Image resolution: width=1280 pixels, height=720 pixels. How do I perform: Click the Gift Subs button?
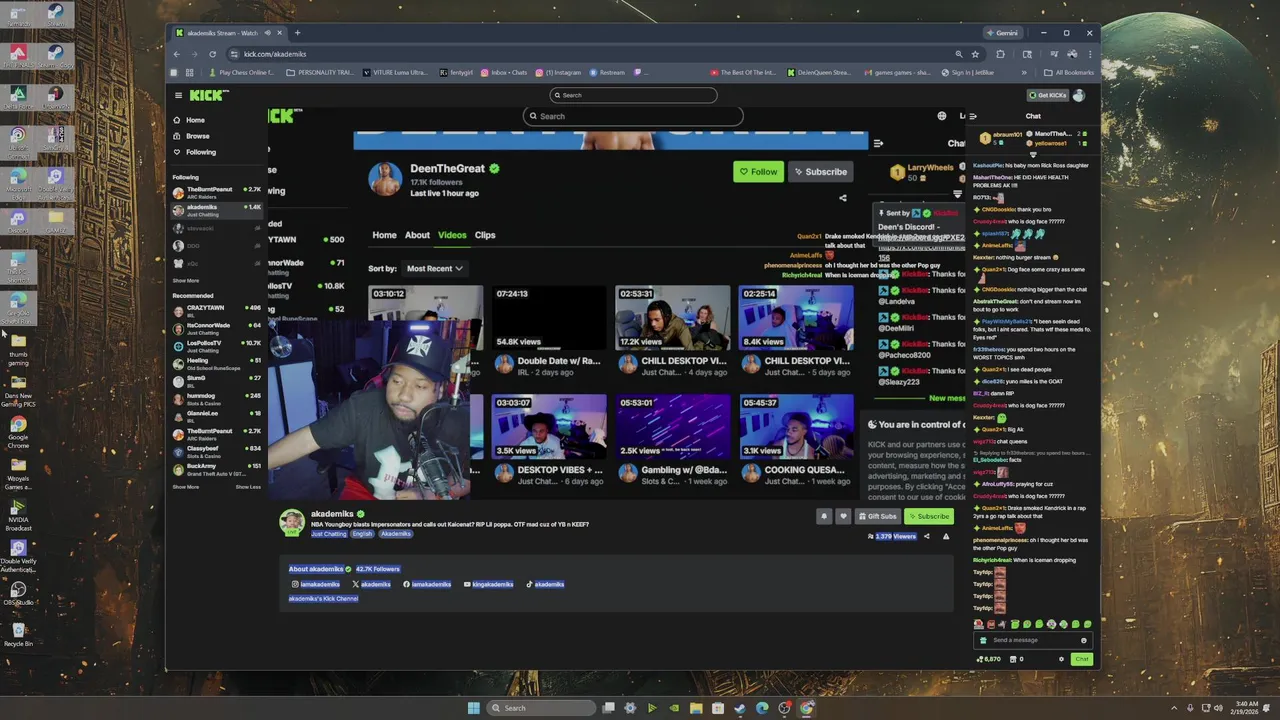877,516
